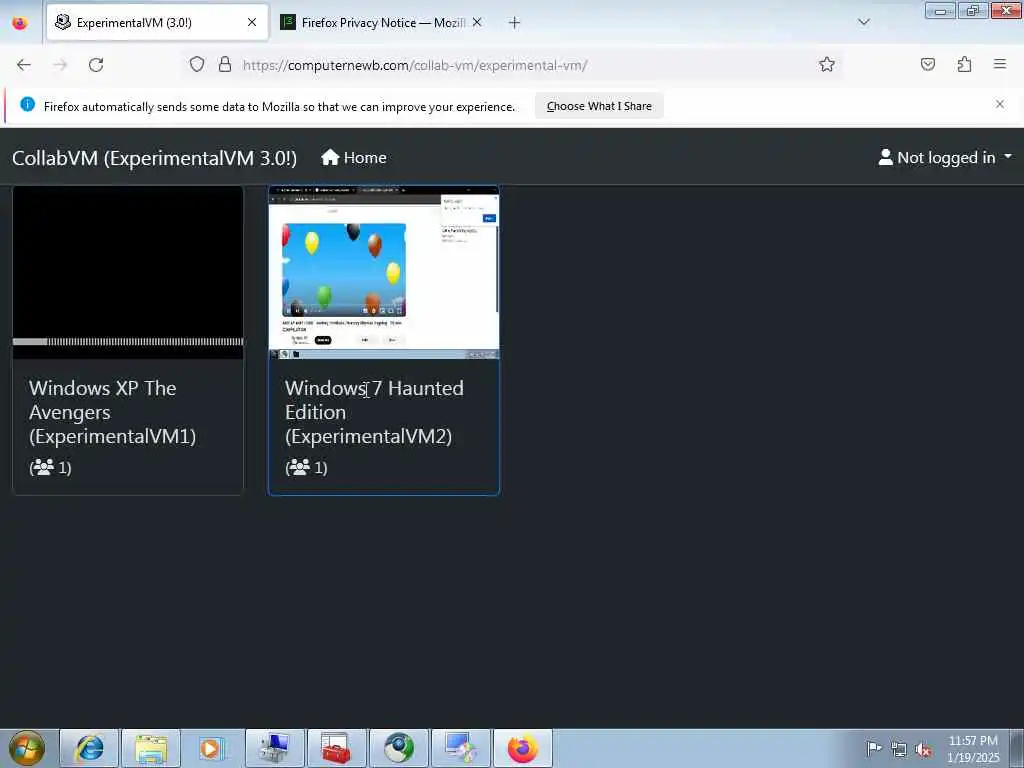Open the taskbar clock 11:57 PM
The height and width of the screenshot is (768, 1024).
973,749
